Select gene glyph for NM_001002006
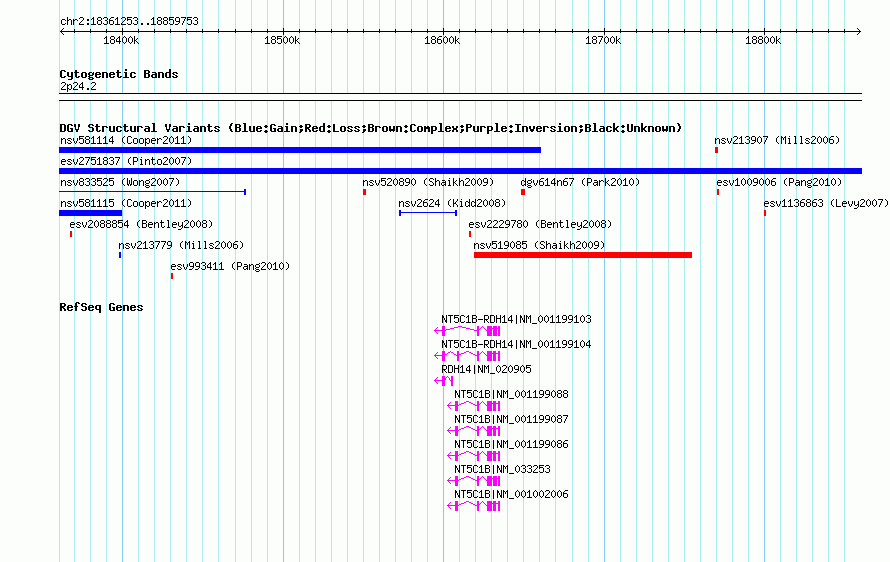The image size is (890, 562). coord(474,506)
